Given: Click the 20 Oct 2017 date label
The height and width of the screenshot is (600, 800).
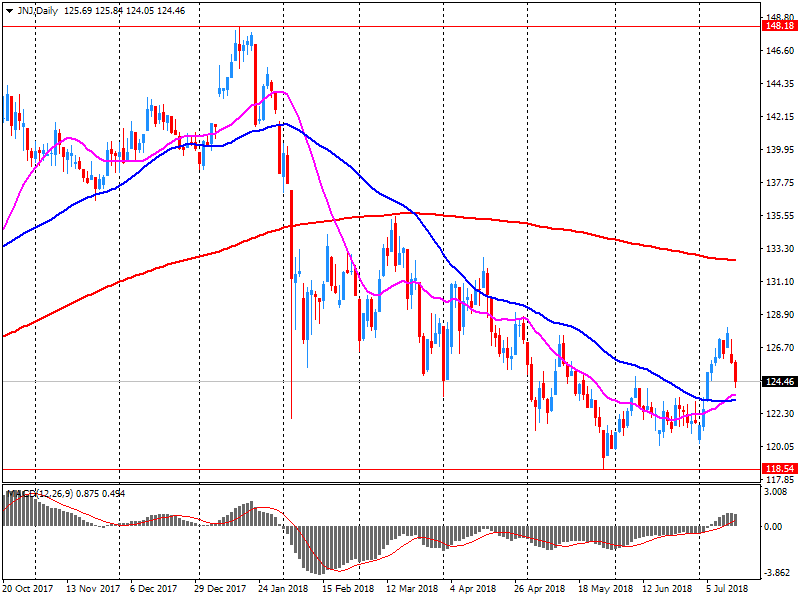Looking at the screenshot, I should [x=28, y=589].
